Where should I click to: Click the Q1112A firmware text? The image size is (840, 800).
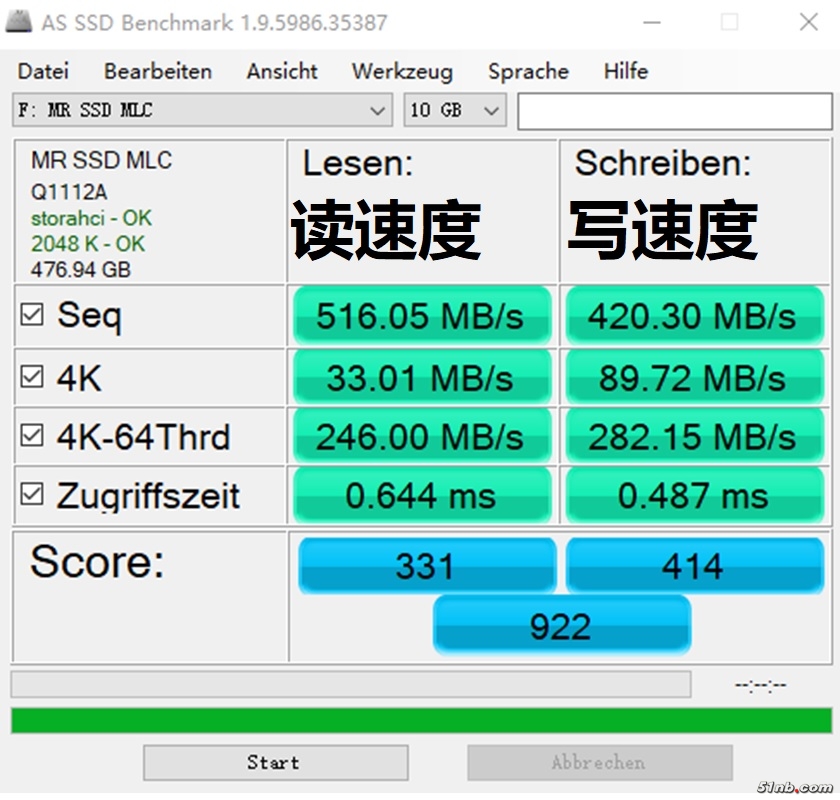pos(69,192)
